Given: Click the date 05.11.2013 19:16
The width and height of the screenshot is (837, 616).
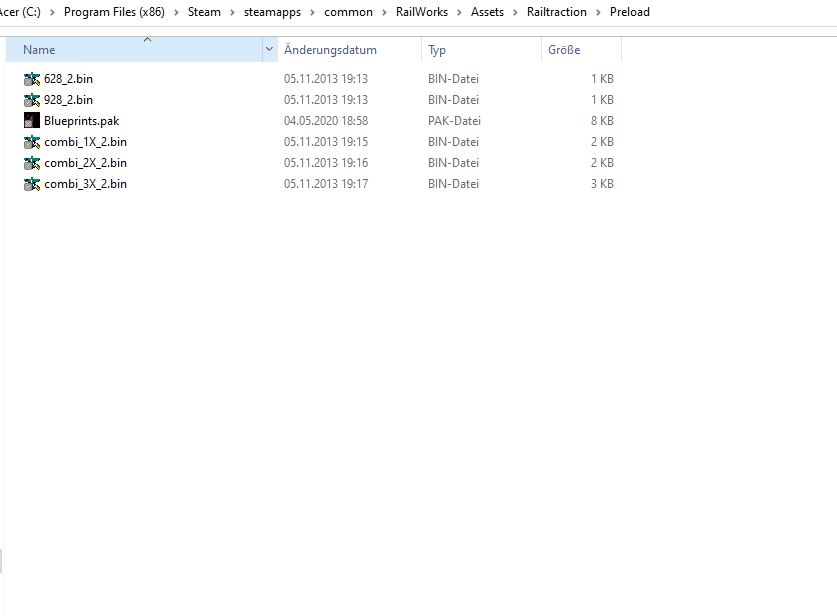Looking at the screenshot, I should 326,163.
